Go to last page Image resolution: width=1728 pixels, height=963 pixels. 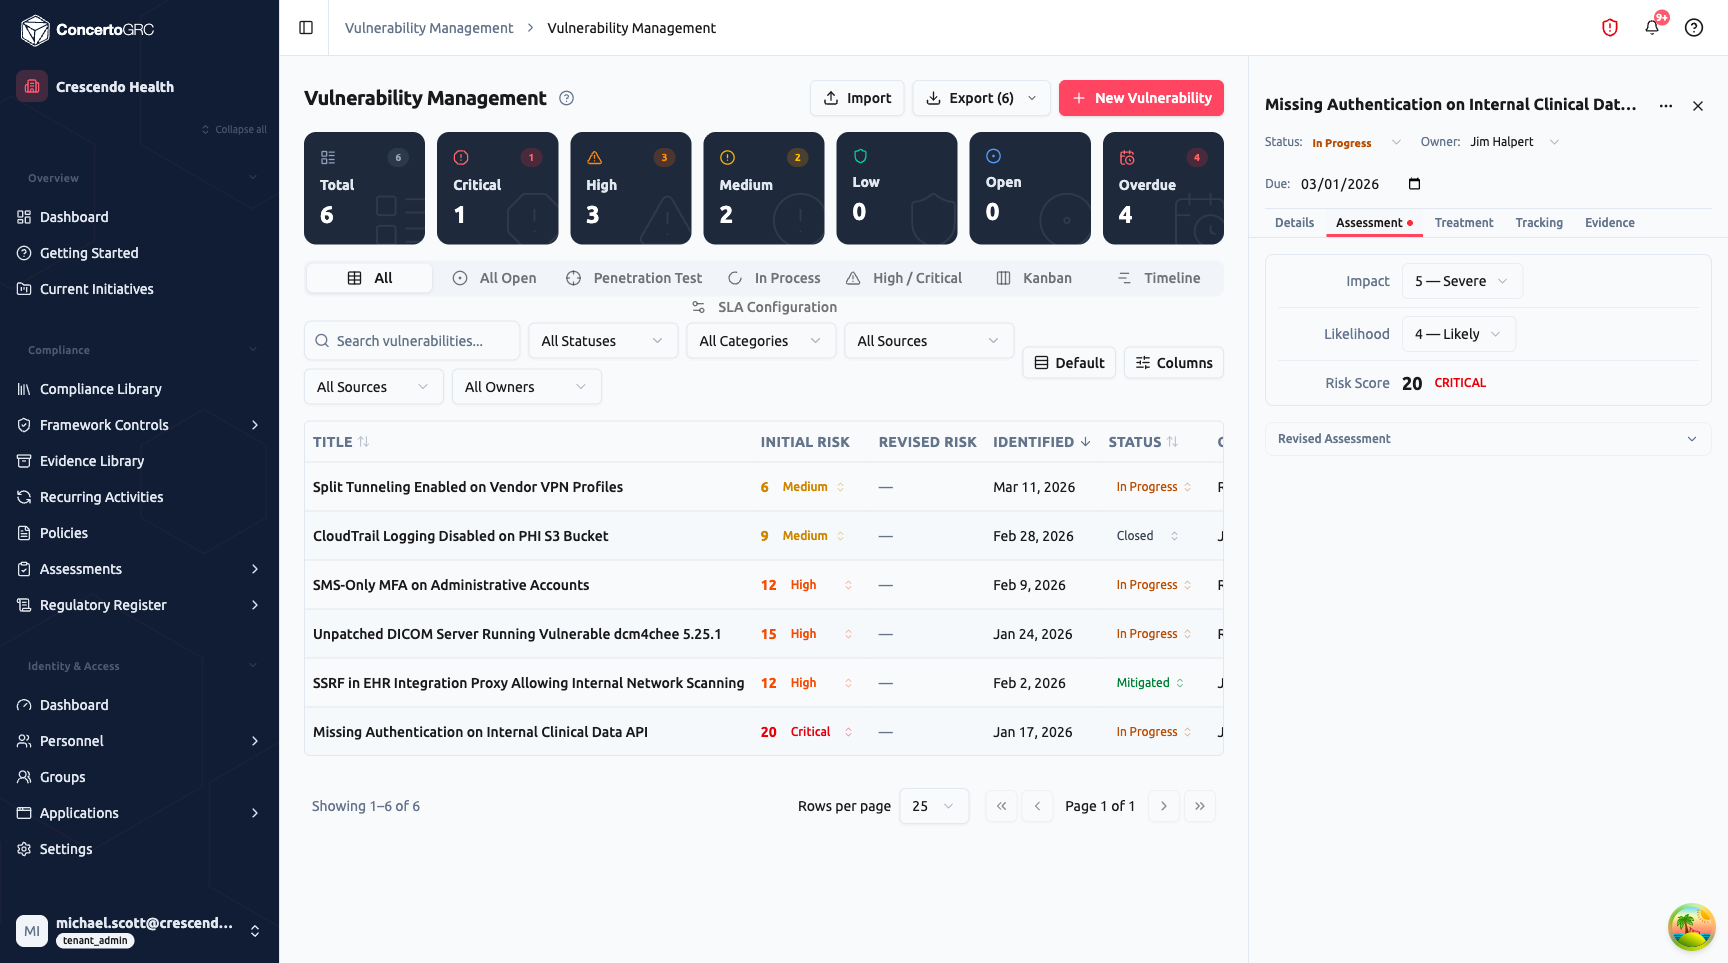point(1200,806)
